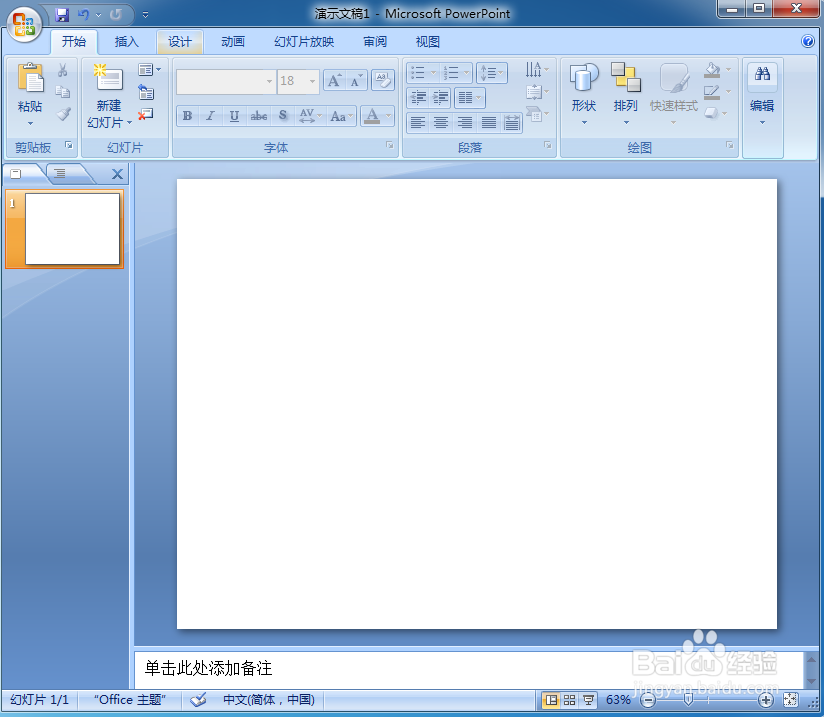Open the Arrange objects menu
Screen dimensions: 824x717
point(625,95)
